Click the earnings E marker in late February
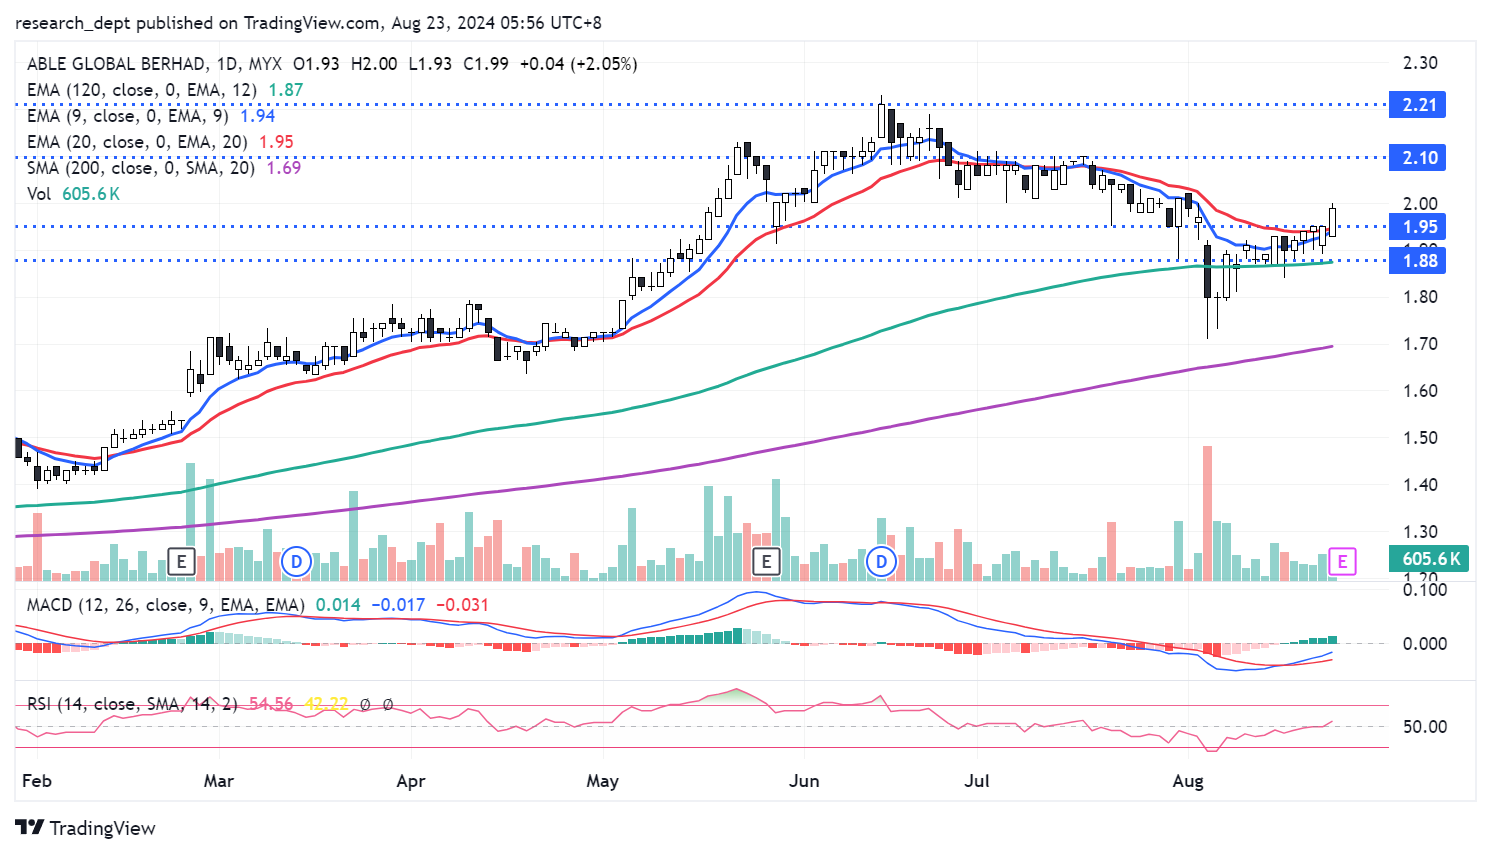The image size is (1491, 854). (x=181, y=561)
